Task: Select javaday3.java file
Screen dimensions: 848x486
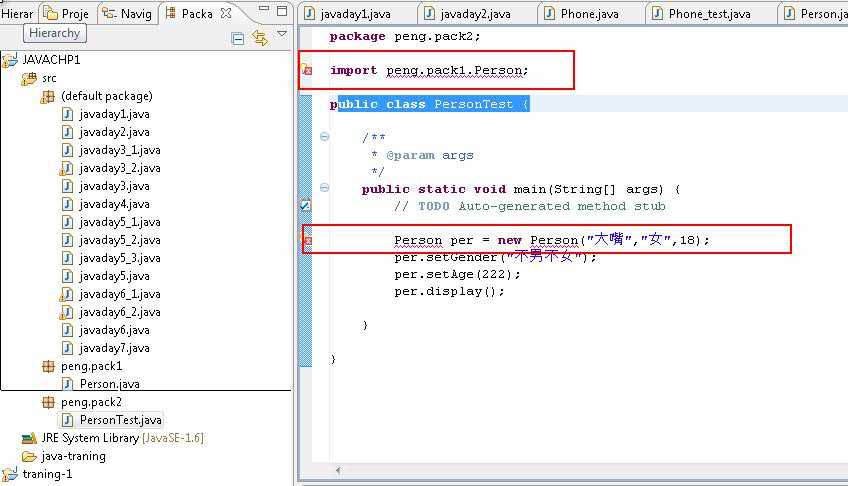Action: [x=114, y=186]
